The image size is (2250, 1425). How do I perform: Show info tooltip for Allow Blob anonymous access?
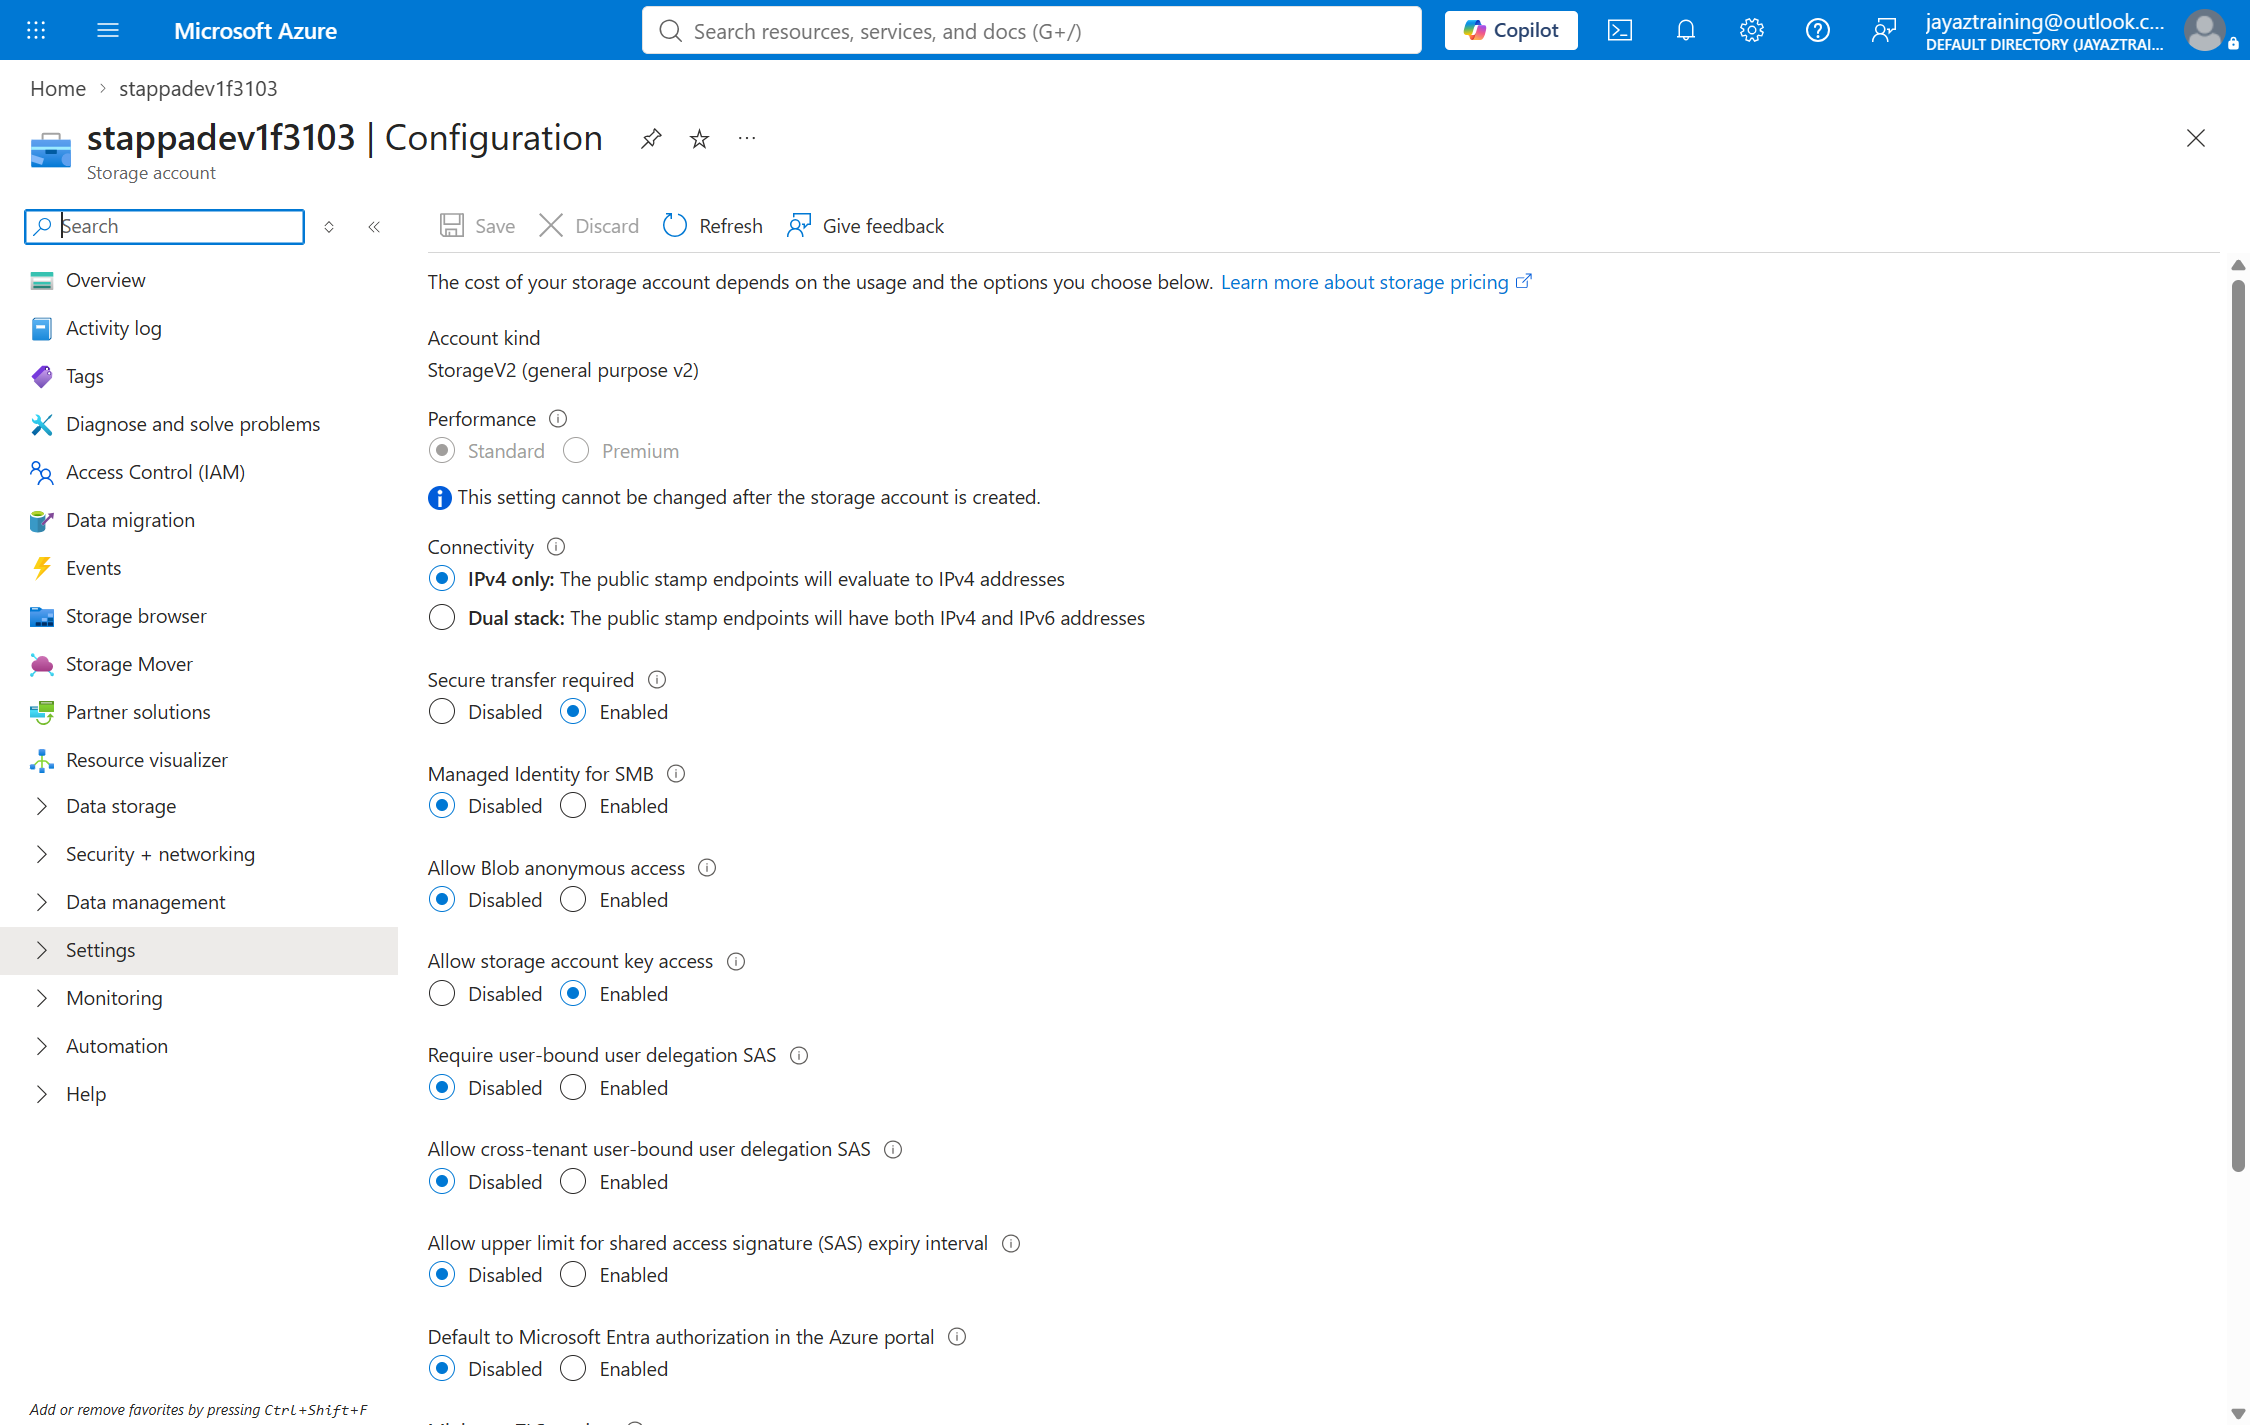[707, 868]
